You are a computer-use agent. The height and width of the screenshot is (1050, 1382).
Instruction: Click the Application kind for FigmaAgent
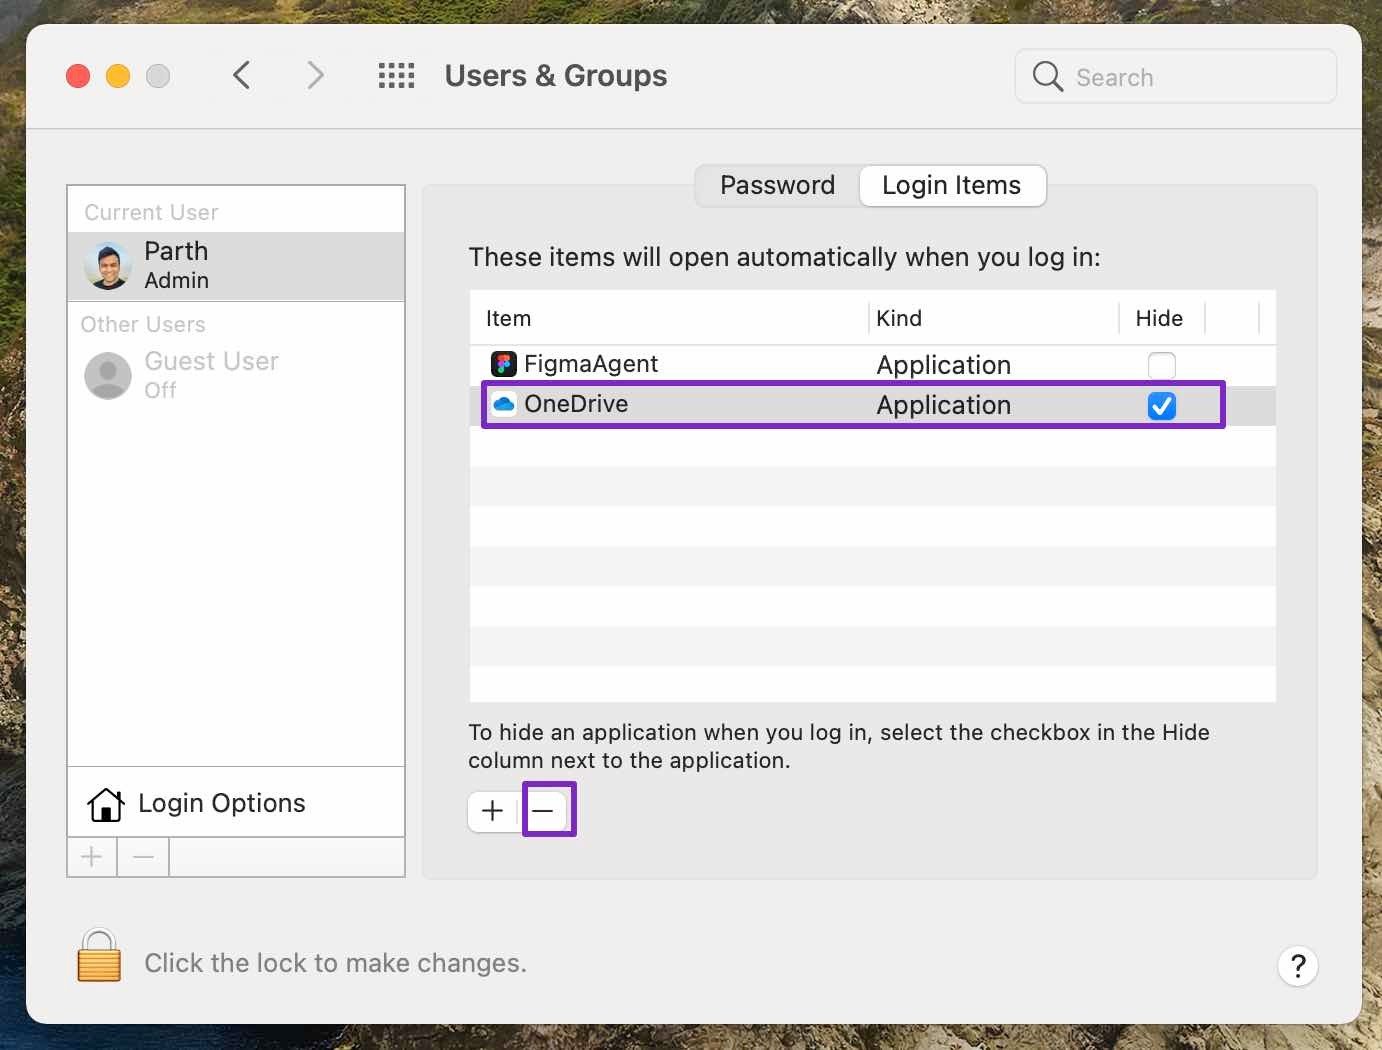click(x=944, y=365)
